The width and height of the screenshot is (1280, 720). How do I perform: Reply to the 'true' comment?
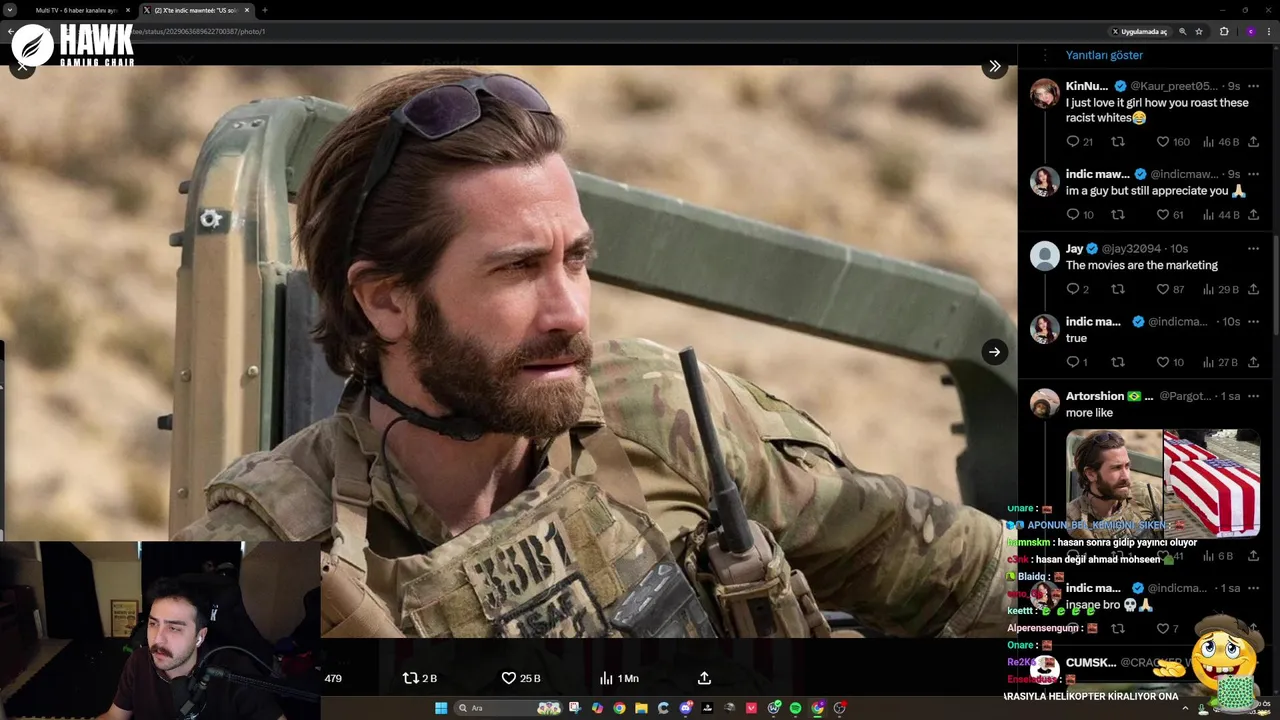(1076, 362)
